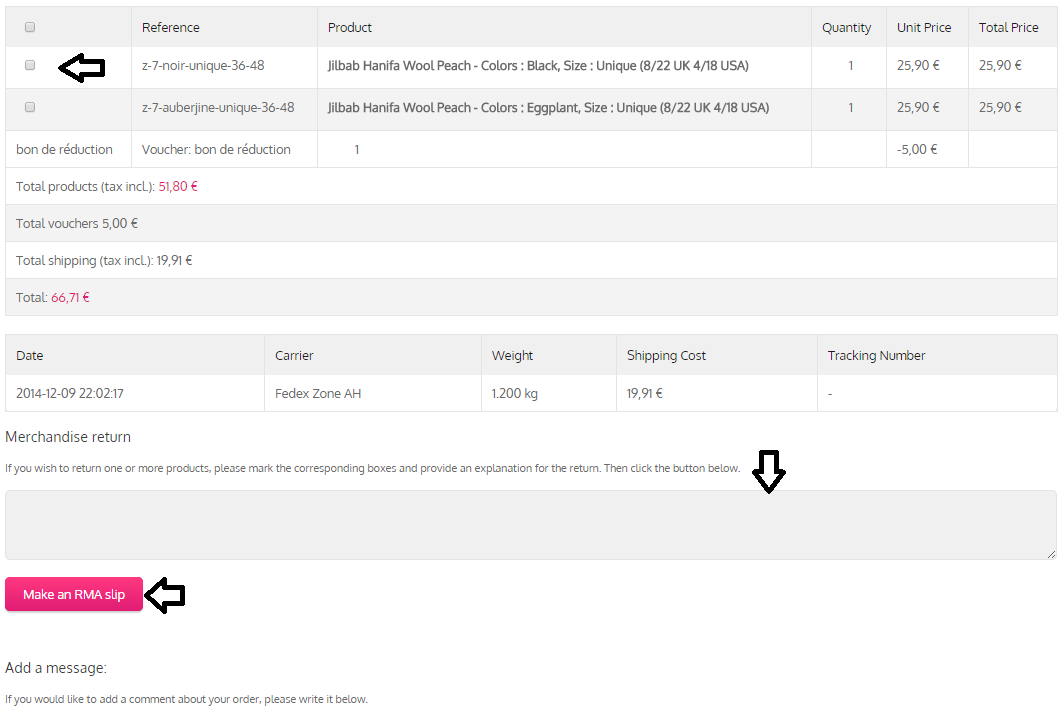Click the resize handle of the return textarea
Image resolution: width=1064 pixels, height=709 pixels.
[1051, 554]
